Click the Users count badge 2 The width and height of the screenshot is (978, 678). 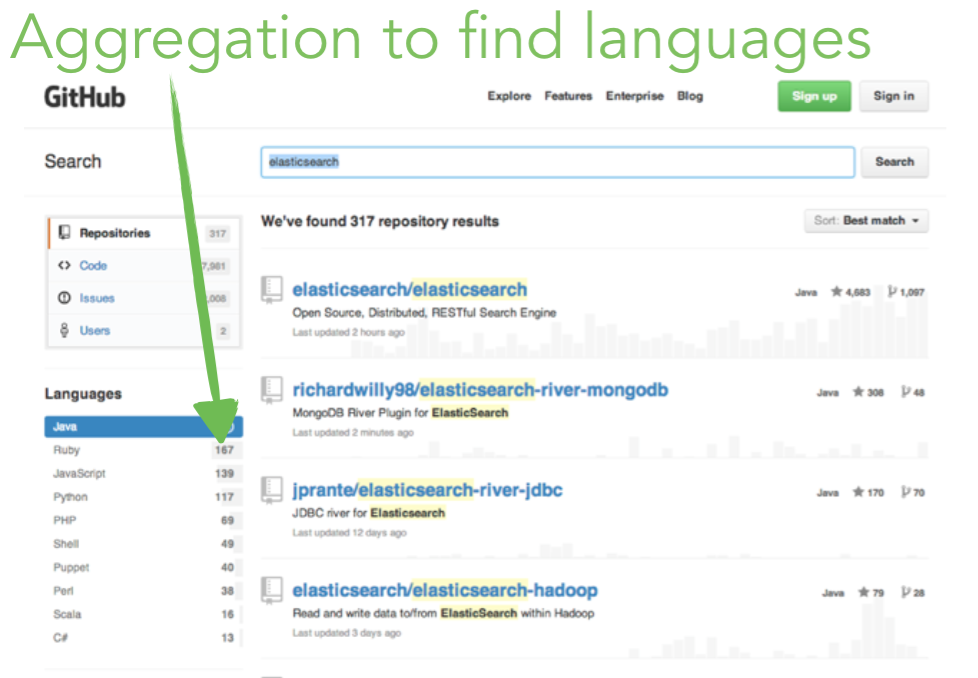pos(223,331)
